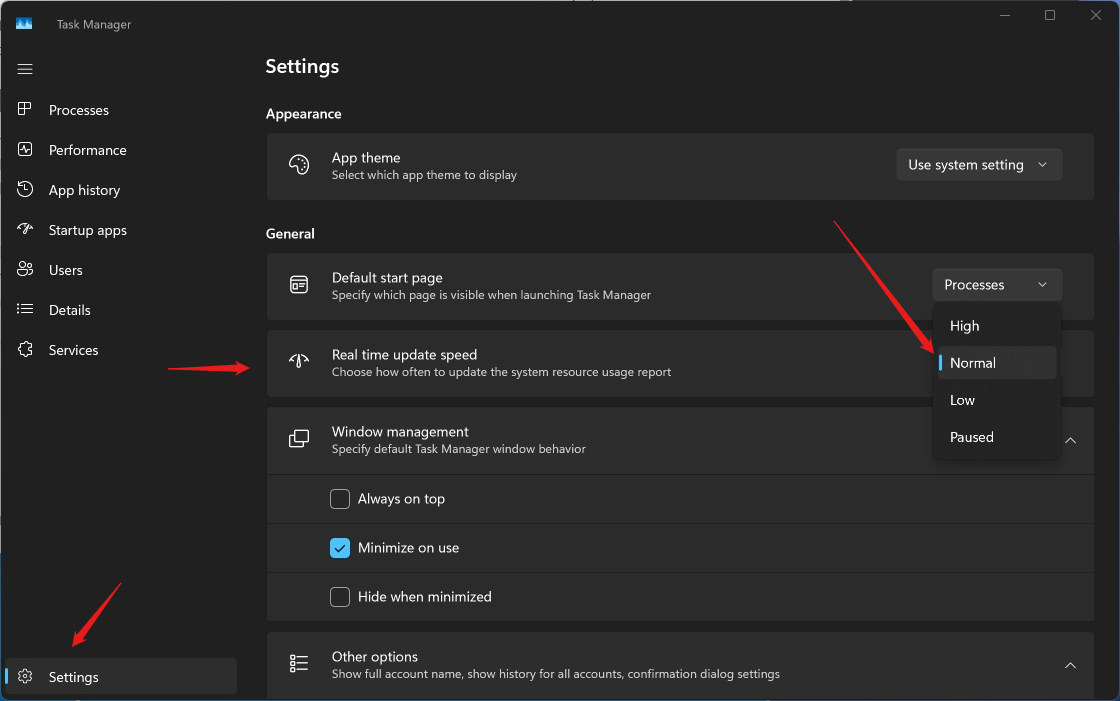Collapse the Other options section chevron

click(x=1070, y=665)
